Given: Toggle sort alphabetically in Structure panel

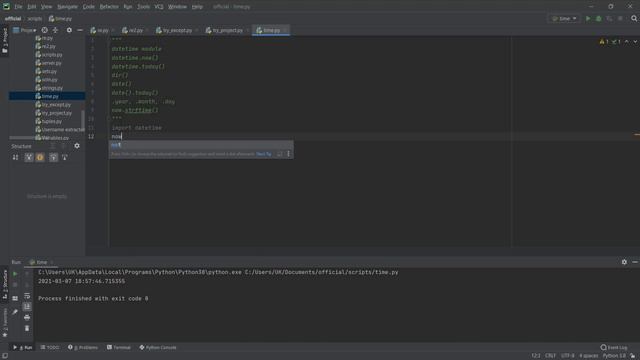Looking at the screenshot, I should (15, 157).
